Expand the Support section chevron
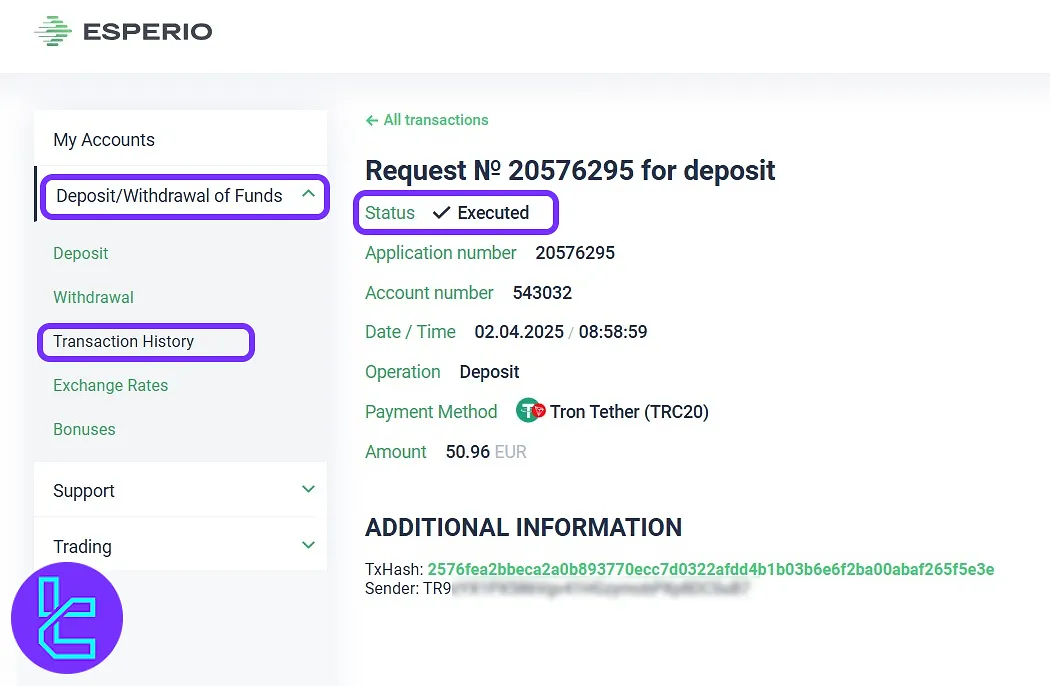The width and height of the screenshot is (1050, 686). pos(308,489)
